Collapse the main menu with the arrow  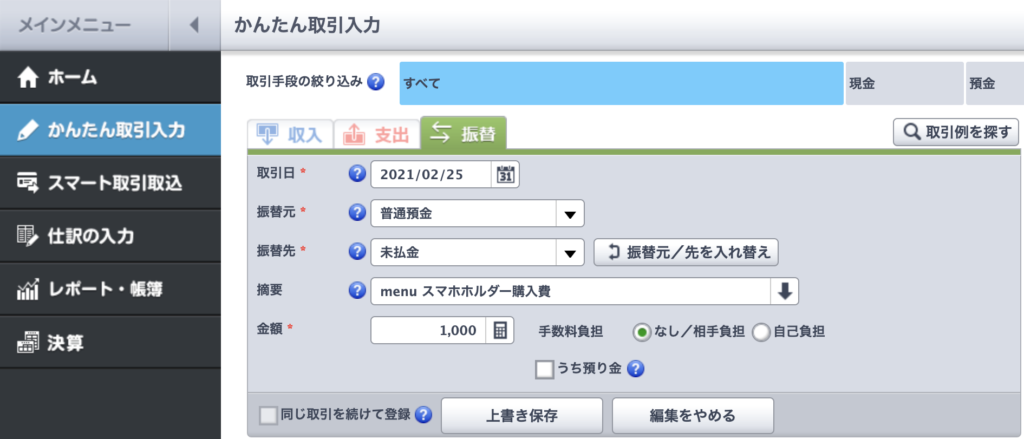click(x=194, y=25)
